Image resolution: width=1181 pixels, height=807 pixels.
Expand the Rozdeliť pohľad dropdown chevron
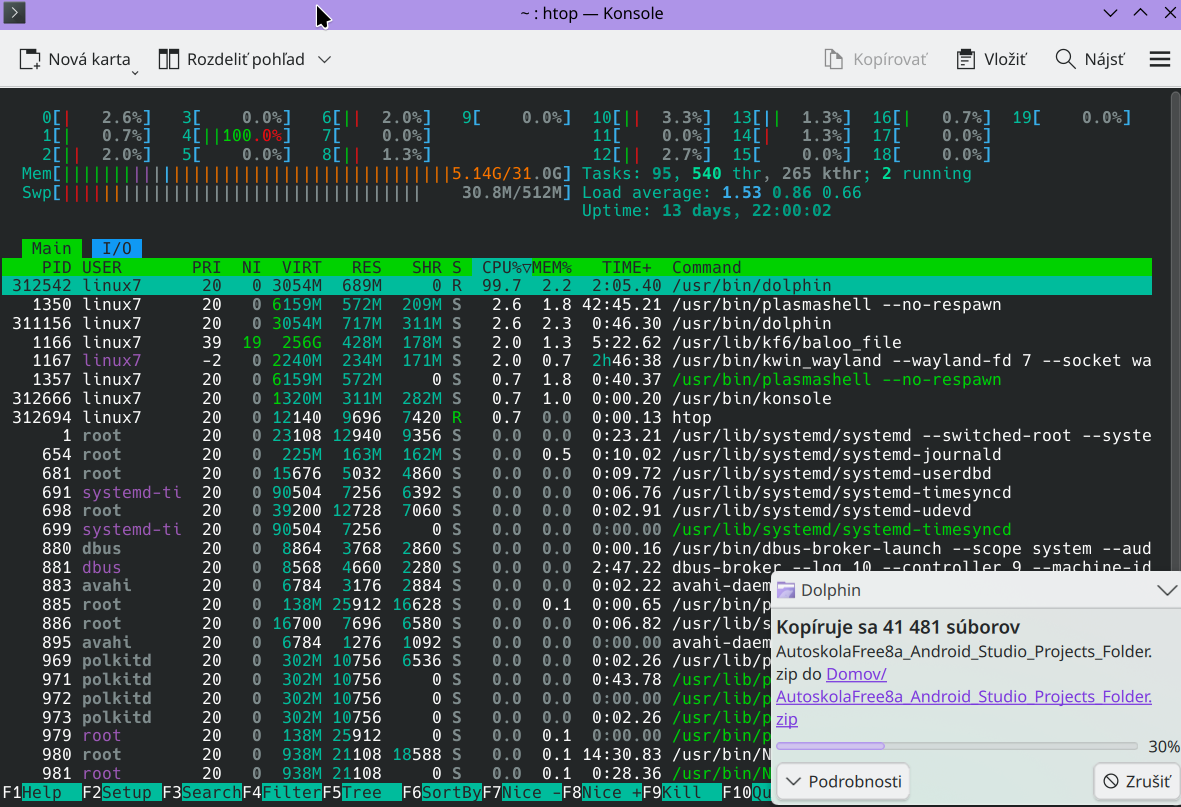tap(324, 59)
